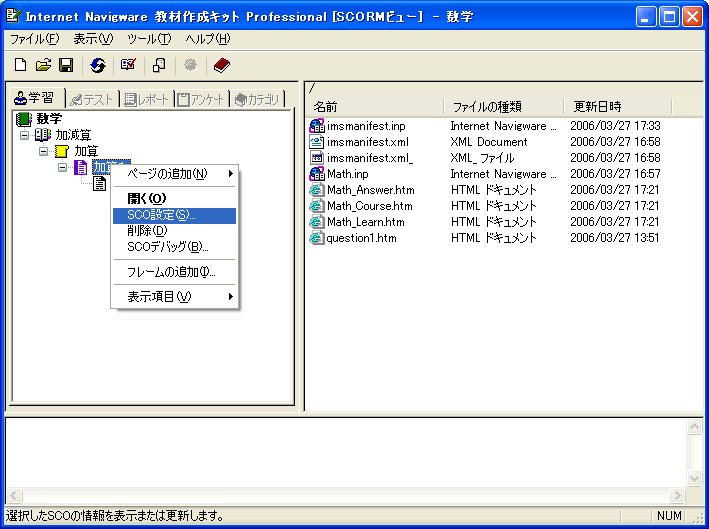709x529 pixels.
Task: Click the NUM status bar indicator
Action: (669, 516)
